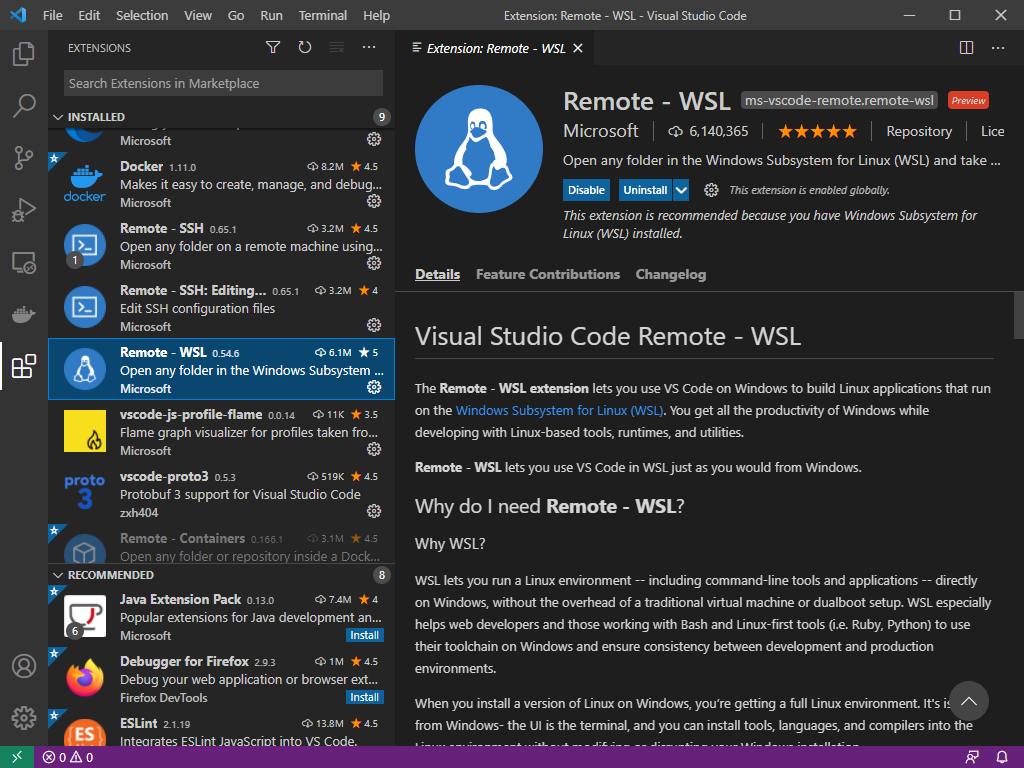Click the filter extensions funnel icon
The image size is (1024, 768).
(x=273, y=47)
